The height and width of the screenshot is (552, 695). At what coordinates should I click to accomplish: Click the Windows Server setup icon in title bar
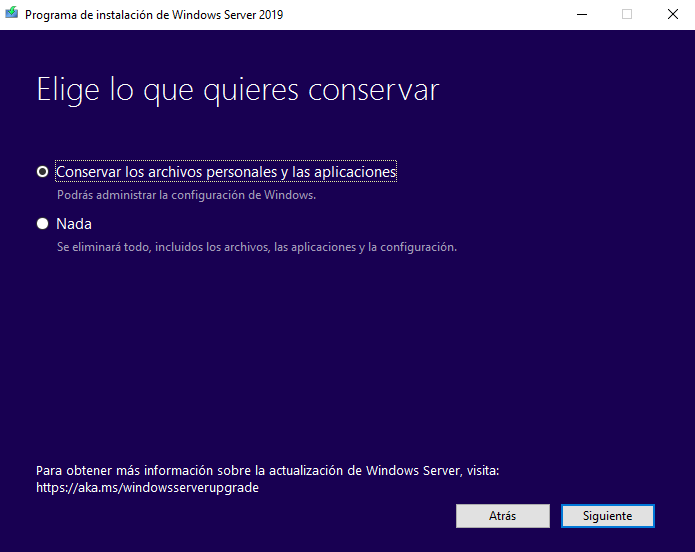[12, 15]
